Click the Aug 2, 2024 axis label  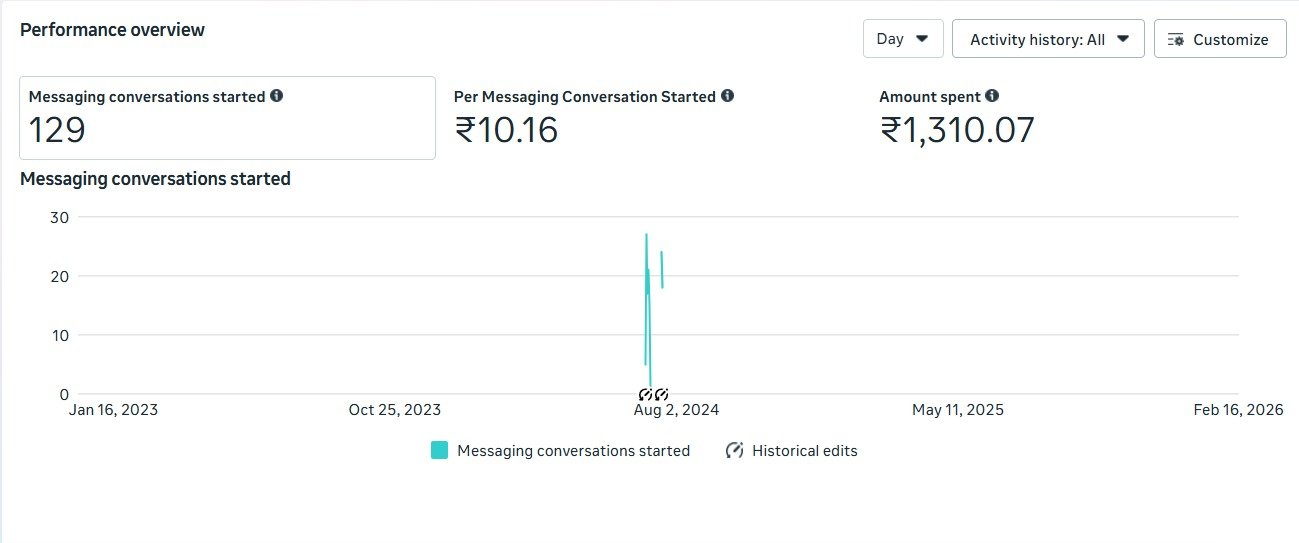677,410
